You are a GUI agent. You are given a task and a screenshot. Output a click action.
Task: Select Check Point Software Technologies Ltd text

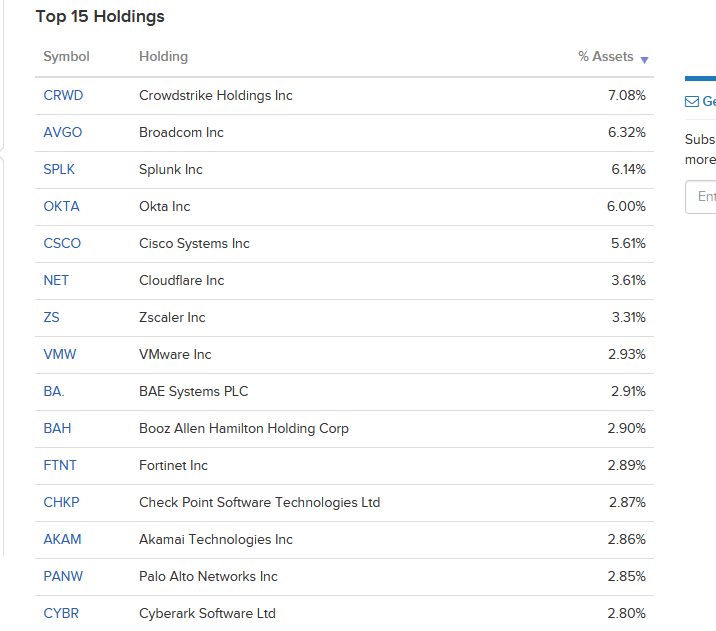coord(259,502)
